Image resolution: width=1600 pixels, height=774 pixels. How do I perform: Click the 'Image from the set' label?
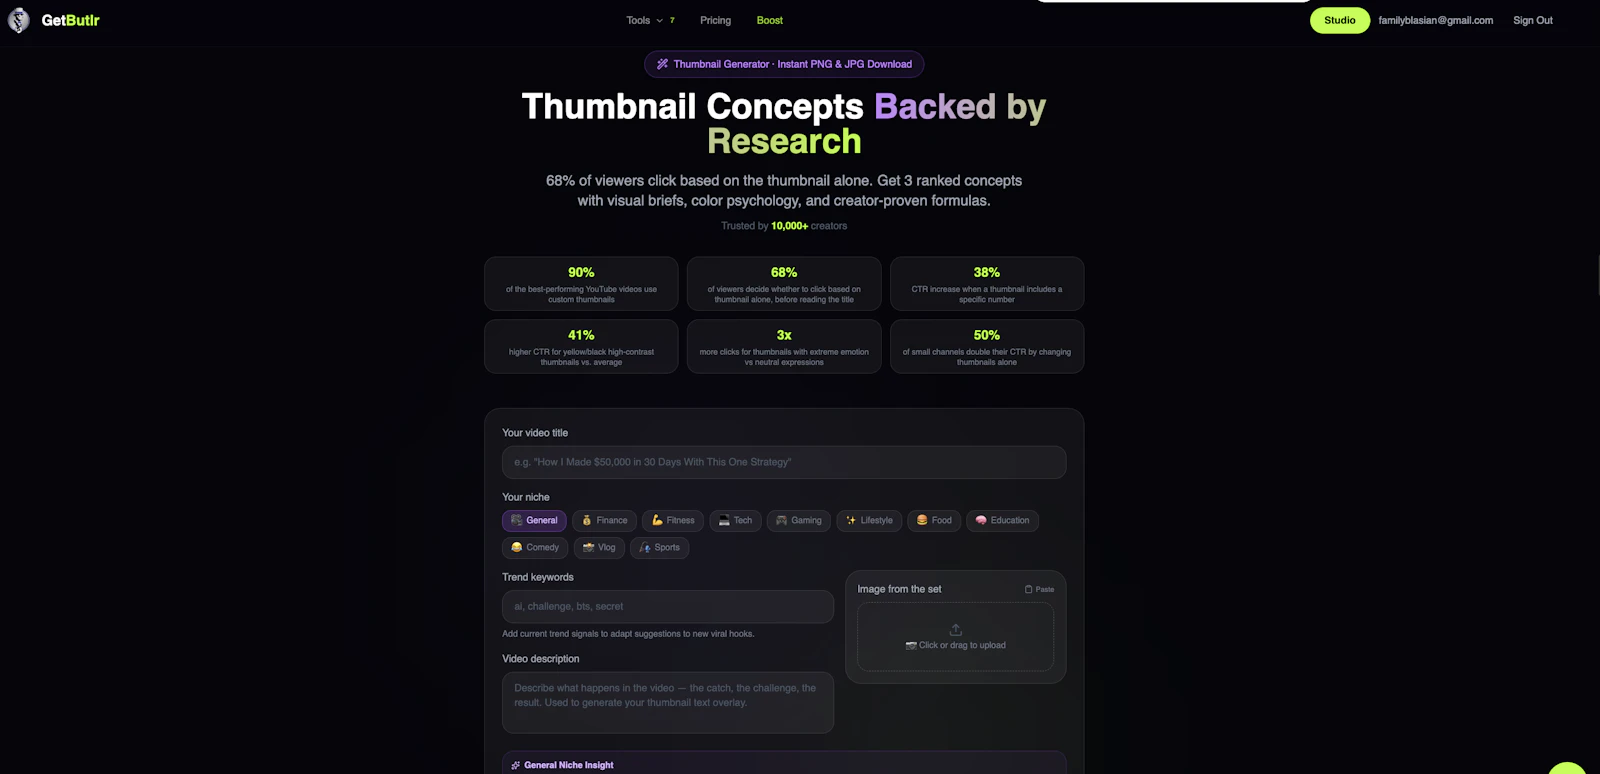click(x=899, y=589)
